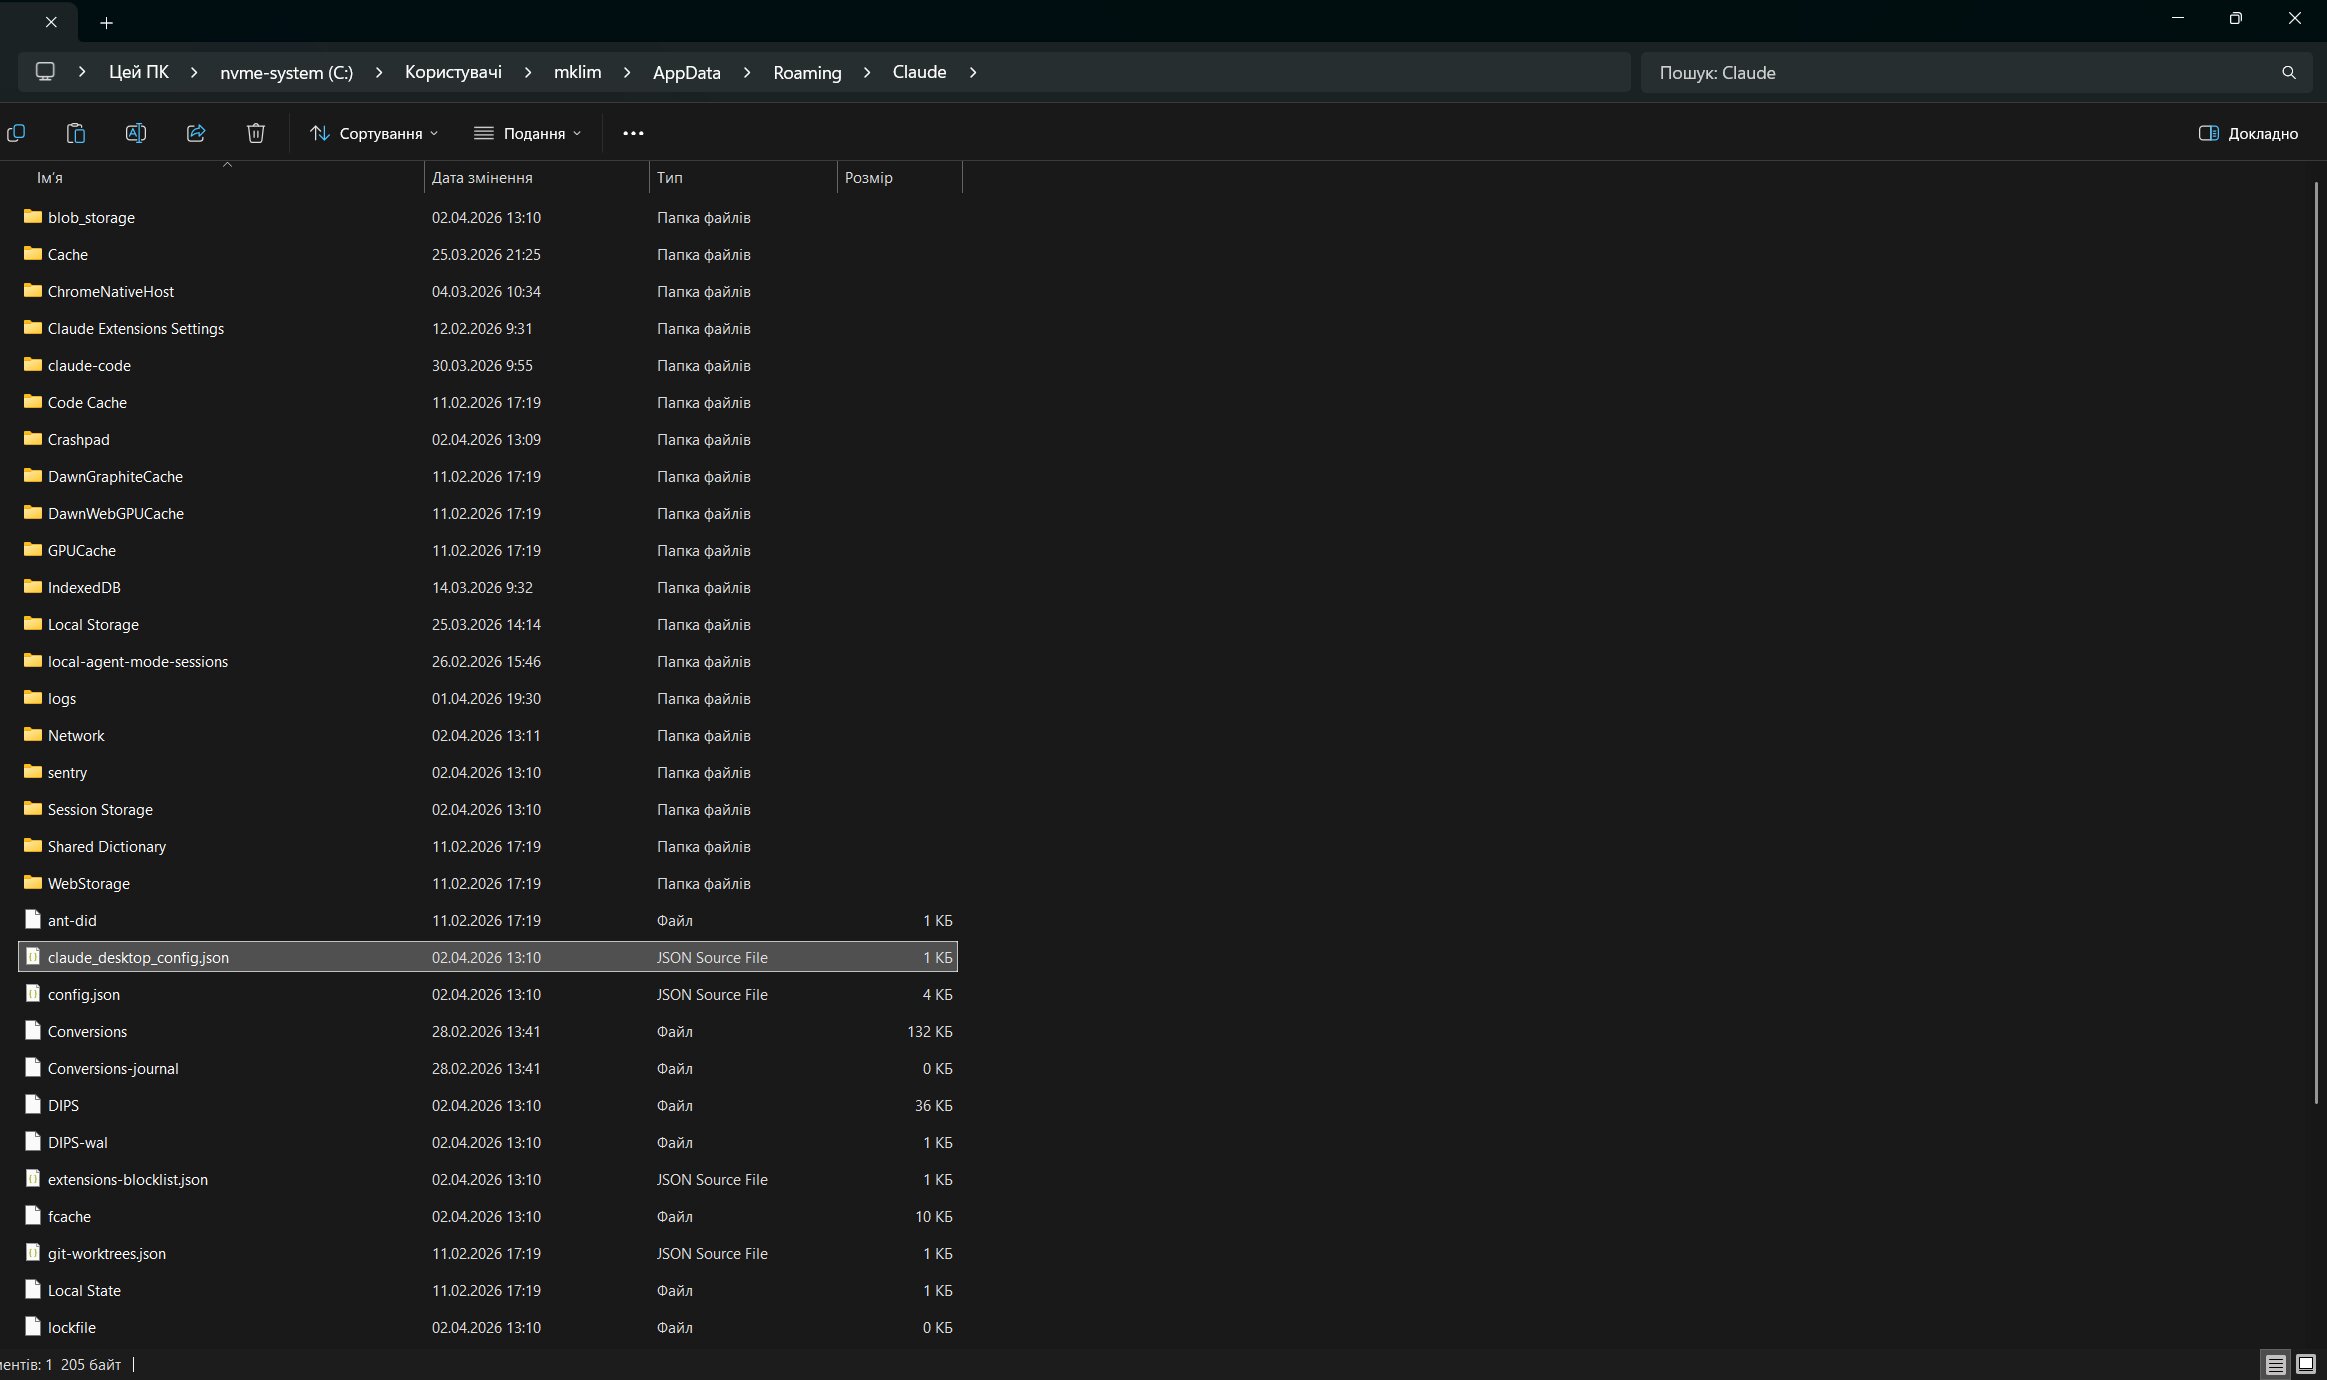Navigate to AppData via breadcrumb

pyautogui.click(x=685, y=72)
